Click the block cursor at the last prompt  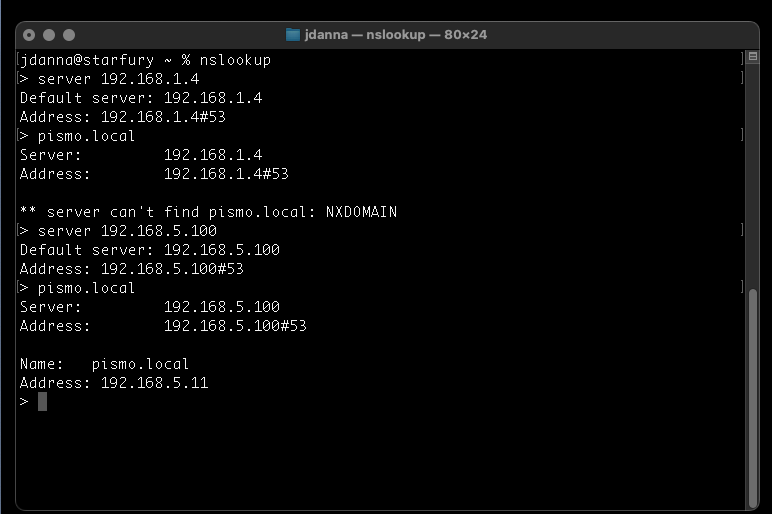[42, 402]
